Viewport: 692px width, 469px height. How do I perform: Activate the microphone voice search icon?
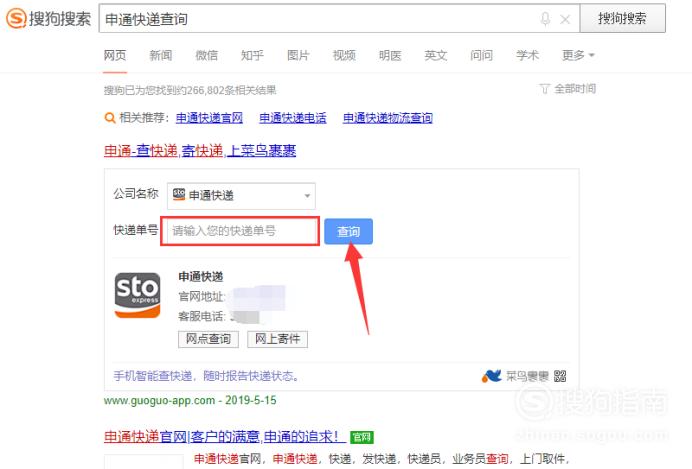tap(545, 19)
